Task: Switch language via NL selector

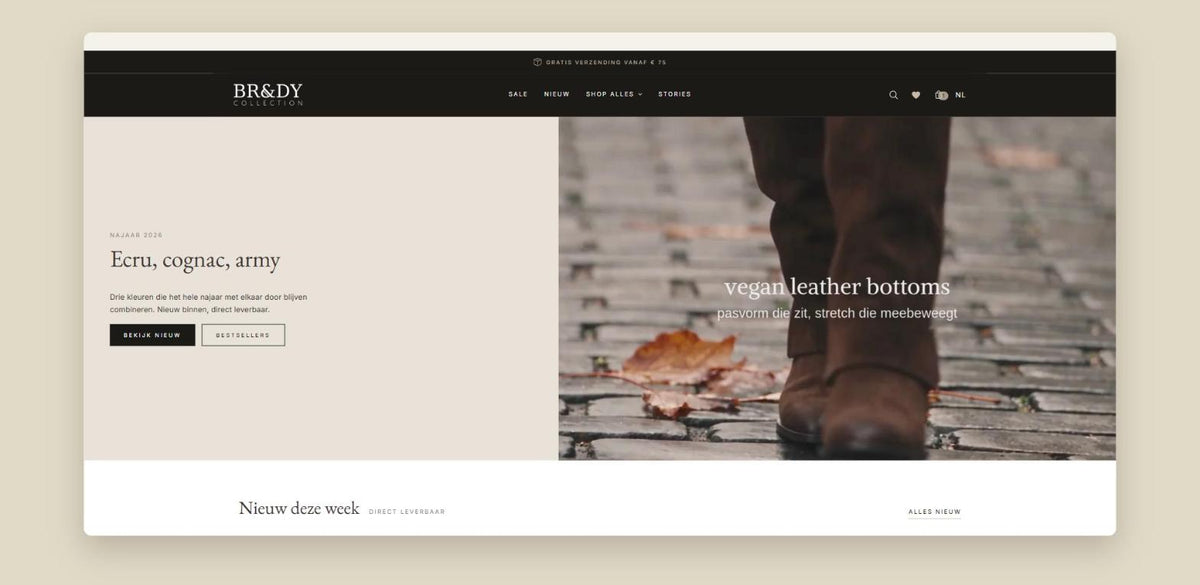Action: [x=960, y=95]
